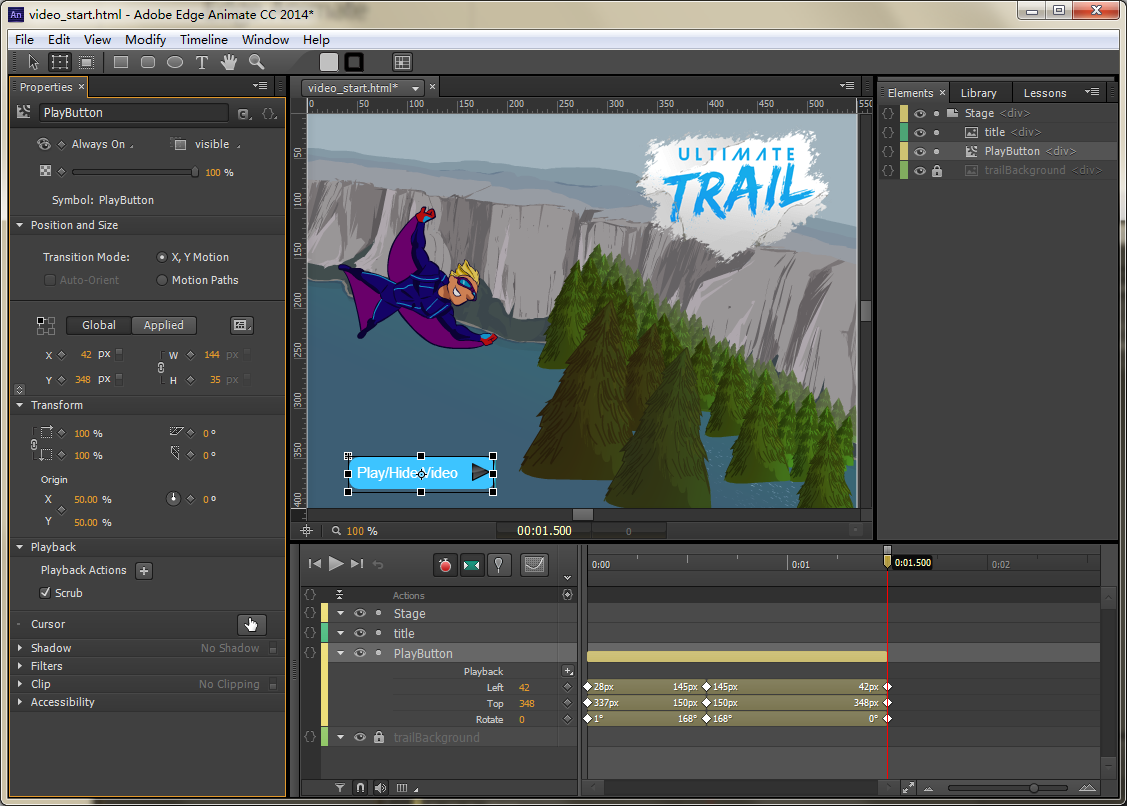Expand the Clip section

point(19,684)
